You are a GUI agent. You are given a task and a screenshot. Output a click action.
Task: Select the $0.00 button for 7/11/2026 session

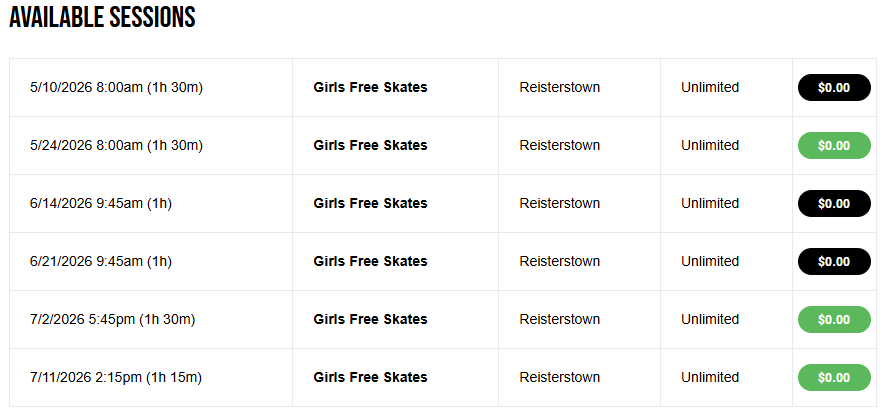(x=834, y=378)
